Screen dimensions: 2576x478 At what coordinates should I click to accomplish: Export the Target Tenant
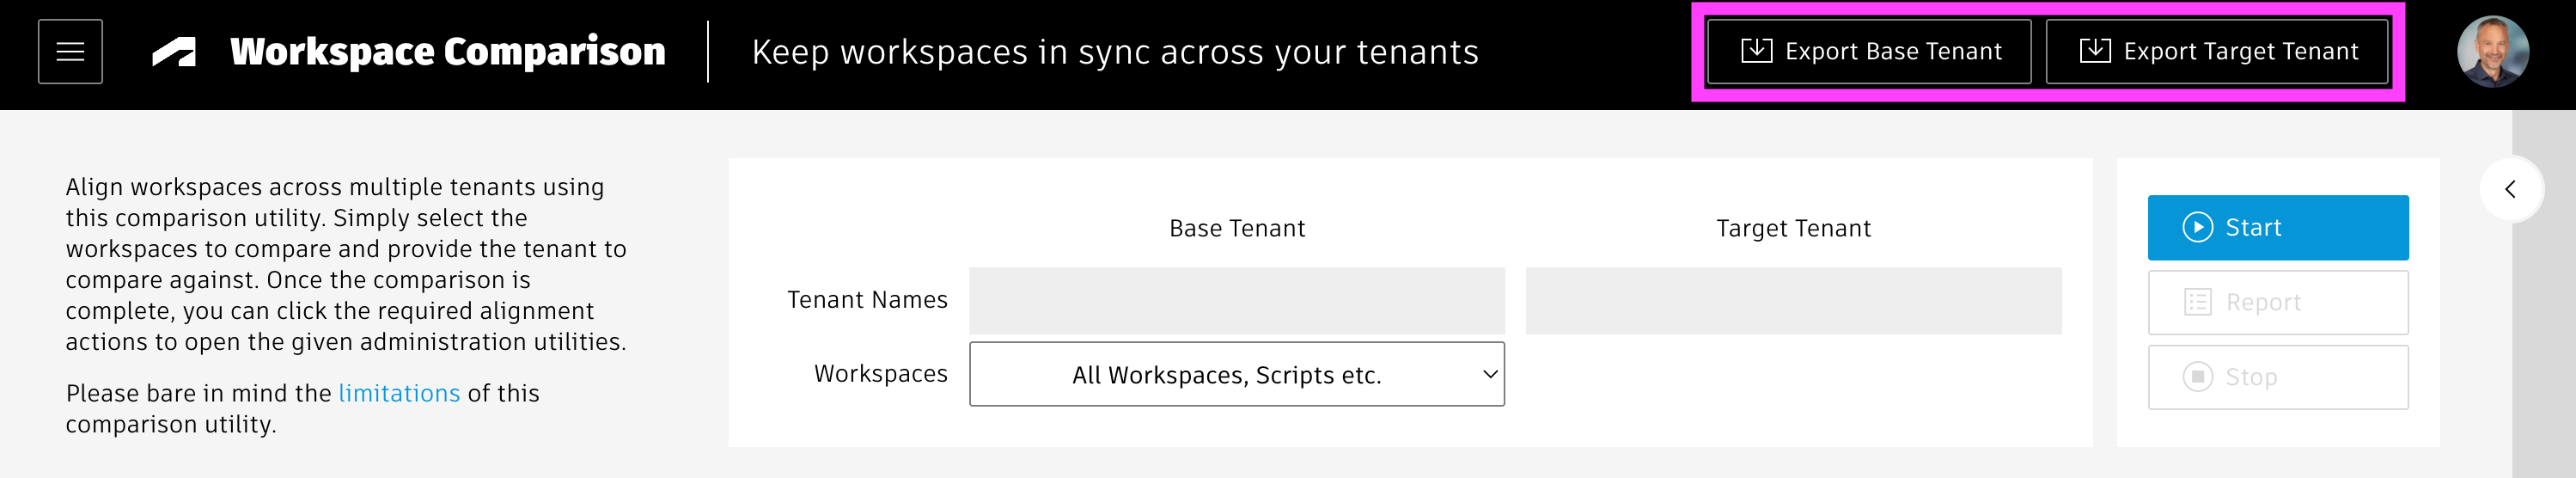pyautogui.click(x=2216, y=52)
